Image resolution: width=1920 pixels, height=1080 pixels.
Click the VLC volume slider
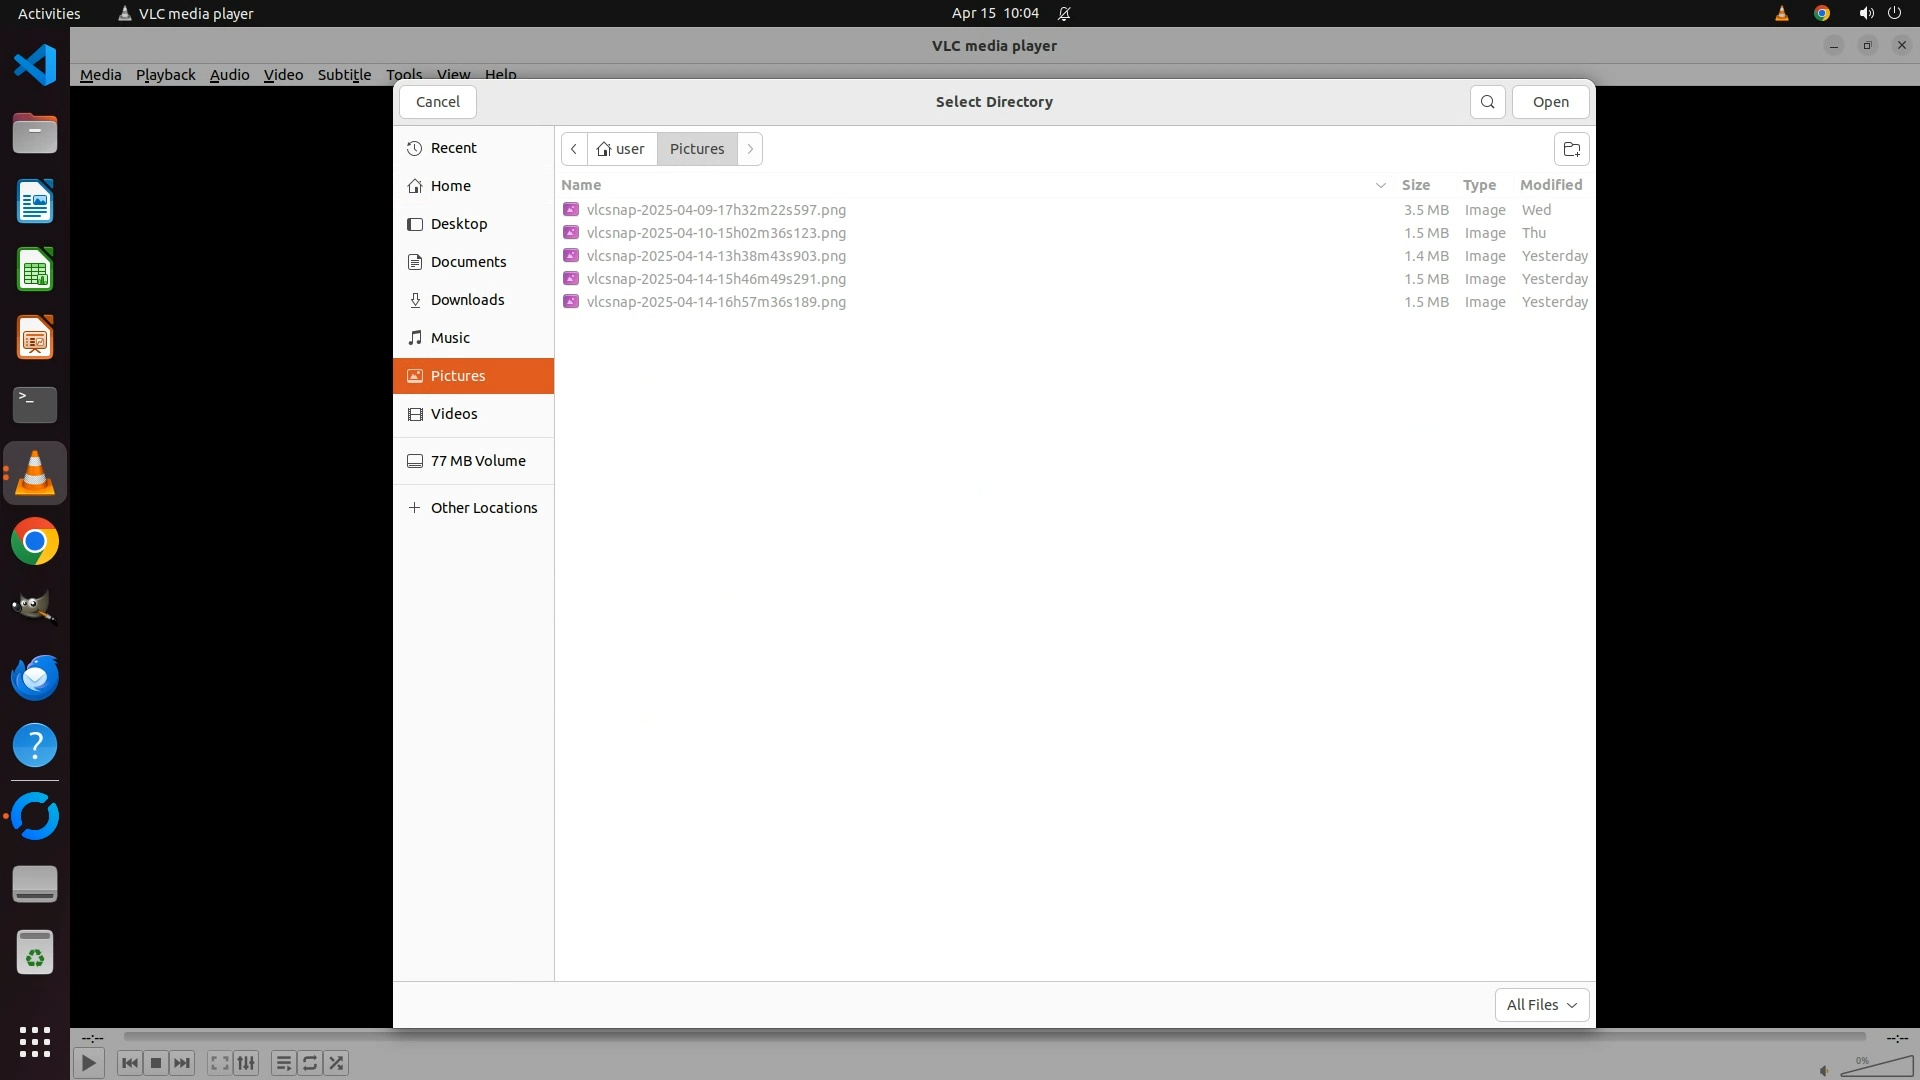[x=1876, y=1068]
